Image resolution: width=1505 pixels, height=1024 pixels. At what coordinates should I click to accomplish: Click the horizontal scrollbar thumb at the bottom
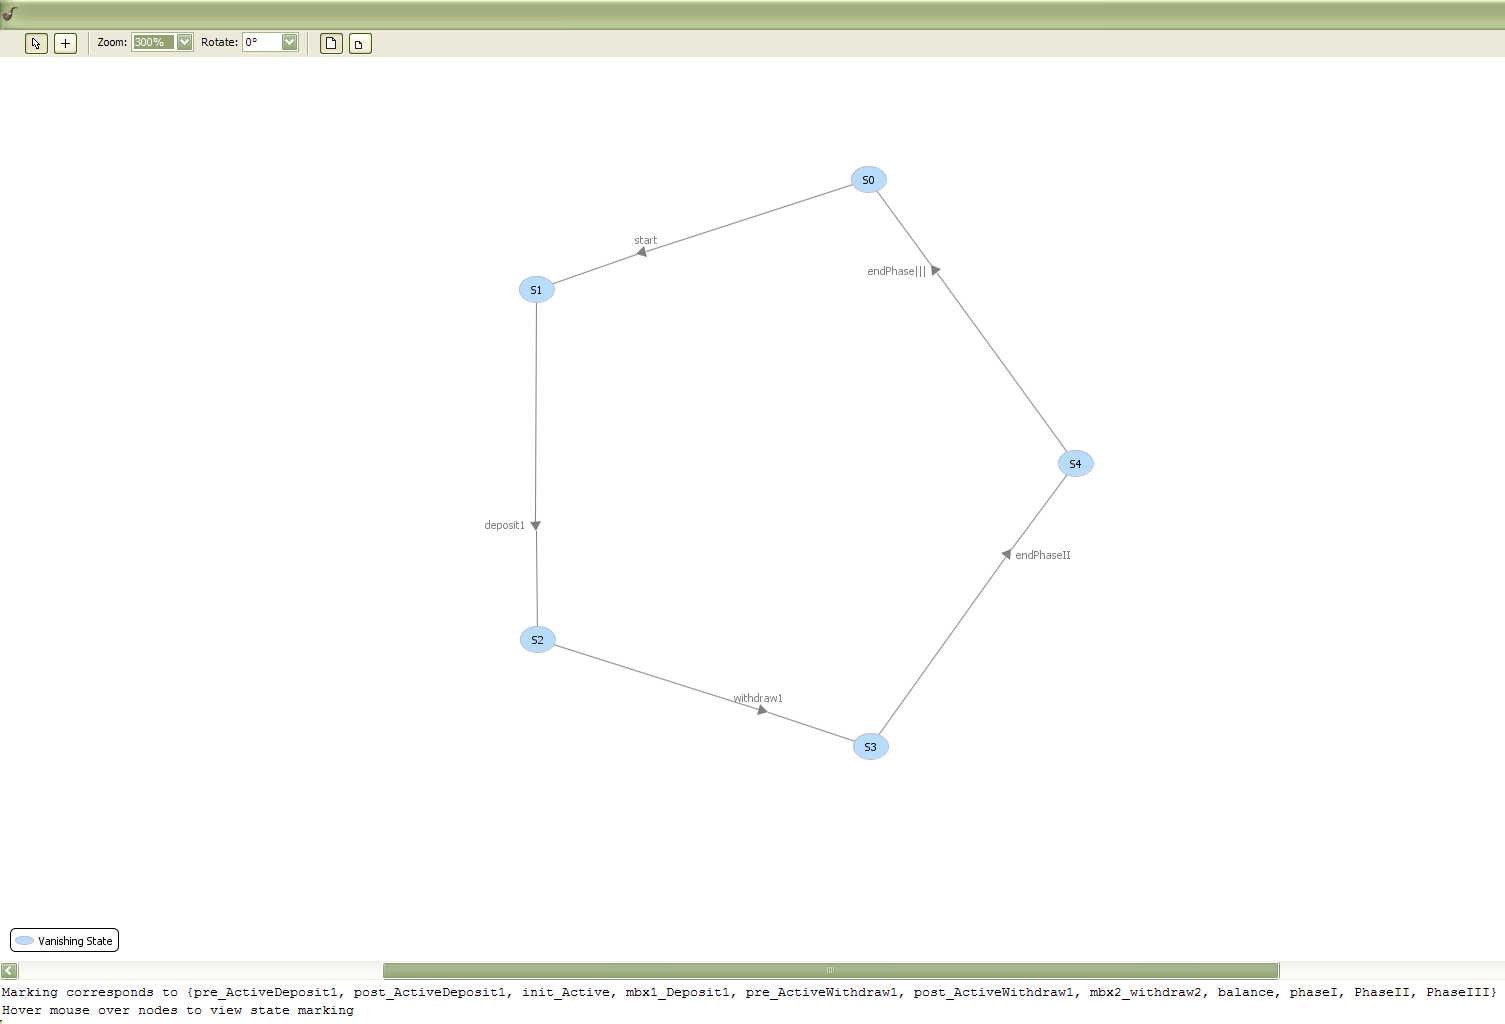[x=830, y=970]
